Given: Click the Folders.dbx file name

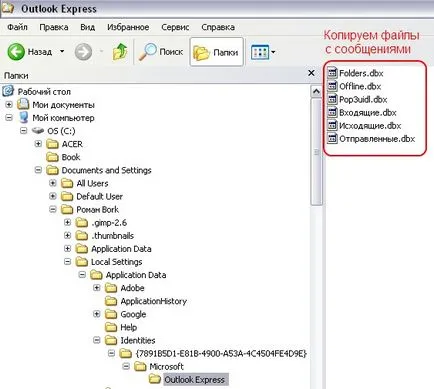Looking at the screenshot, I should [x=361, y=73].
